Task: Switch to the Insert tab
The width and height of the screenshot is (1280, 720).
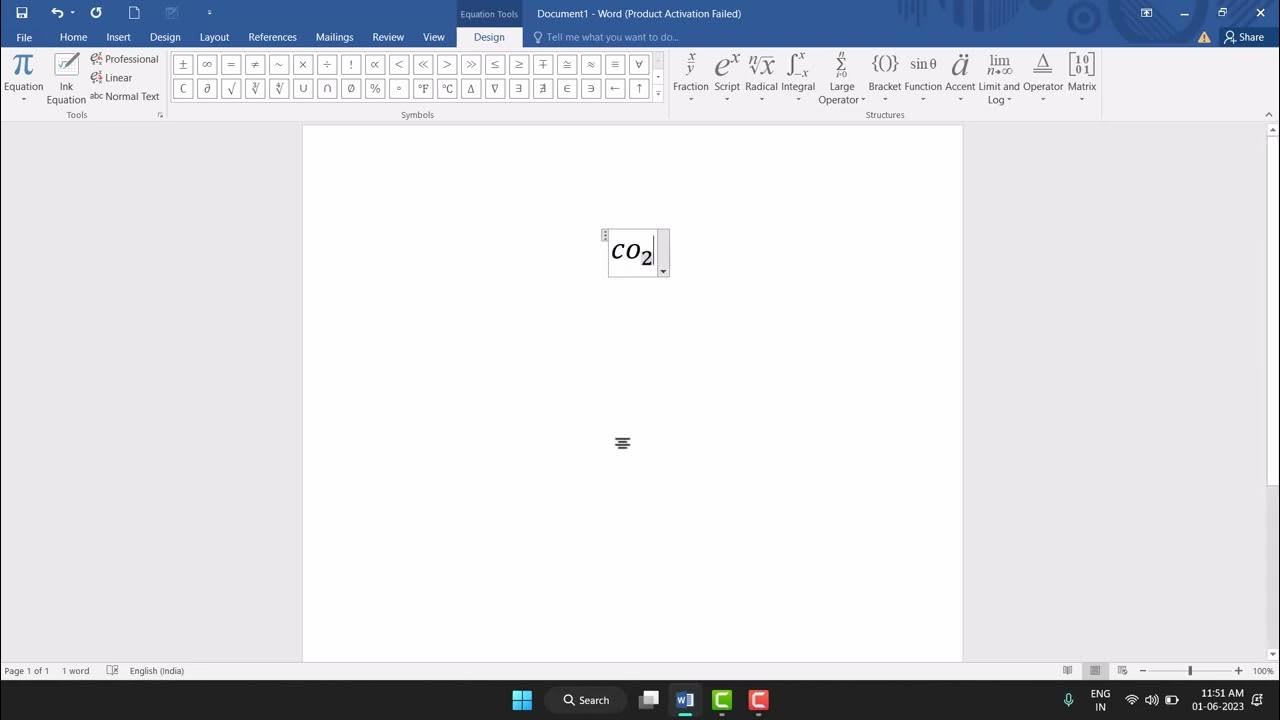Action: tap(119, 37)
